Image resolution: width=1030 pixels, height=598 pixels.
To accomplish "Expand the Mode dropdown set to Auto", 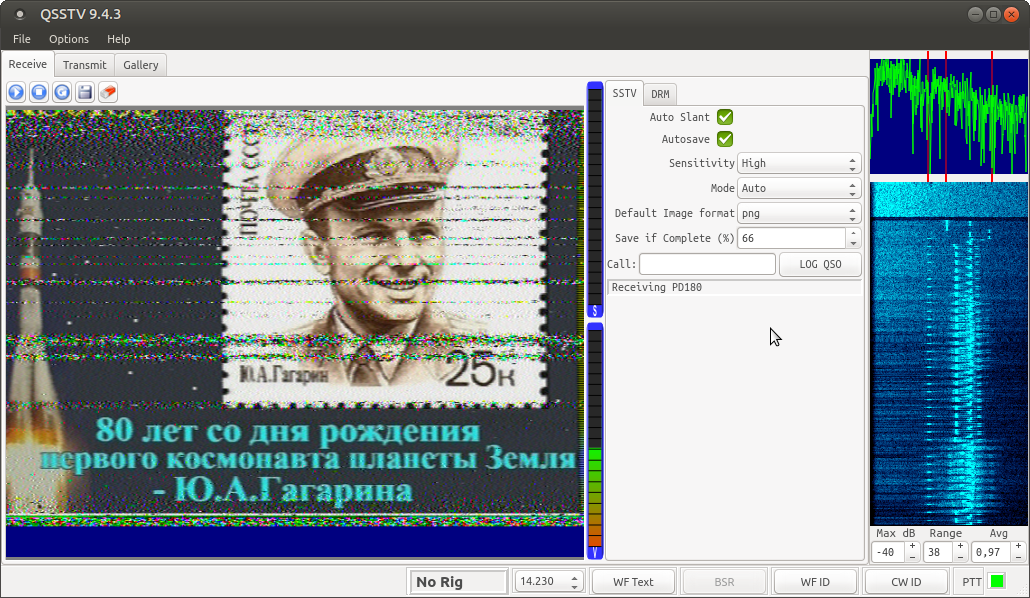I will pyautogui.click(x=798, y=188).
